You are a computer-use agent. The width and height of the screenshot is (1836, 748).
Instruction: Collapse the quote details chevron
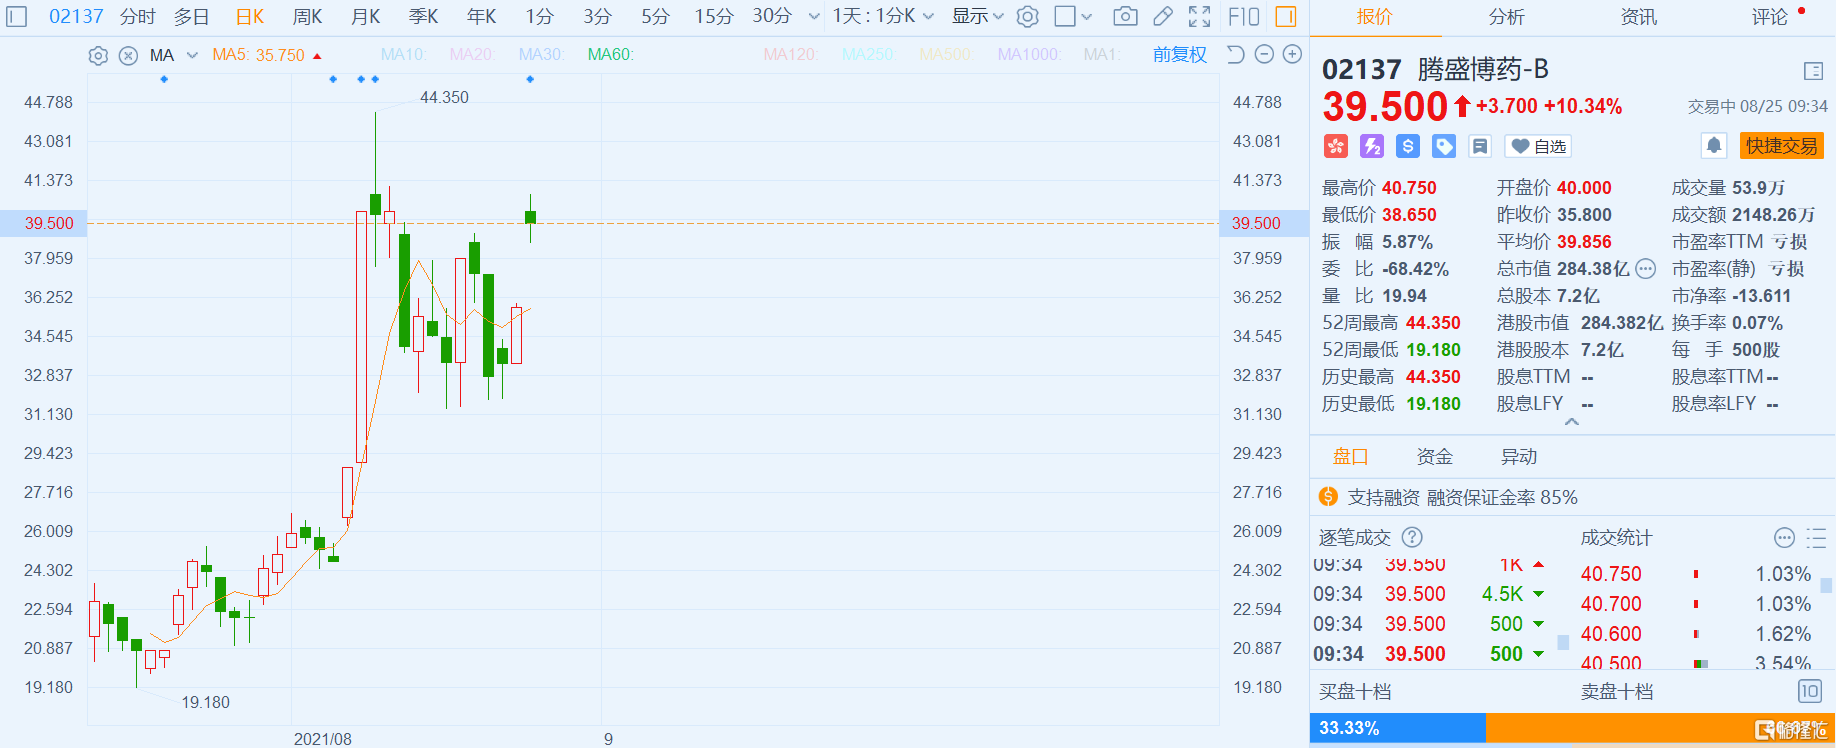tap(1572, 422)
